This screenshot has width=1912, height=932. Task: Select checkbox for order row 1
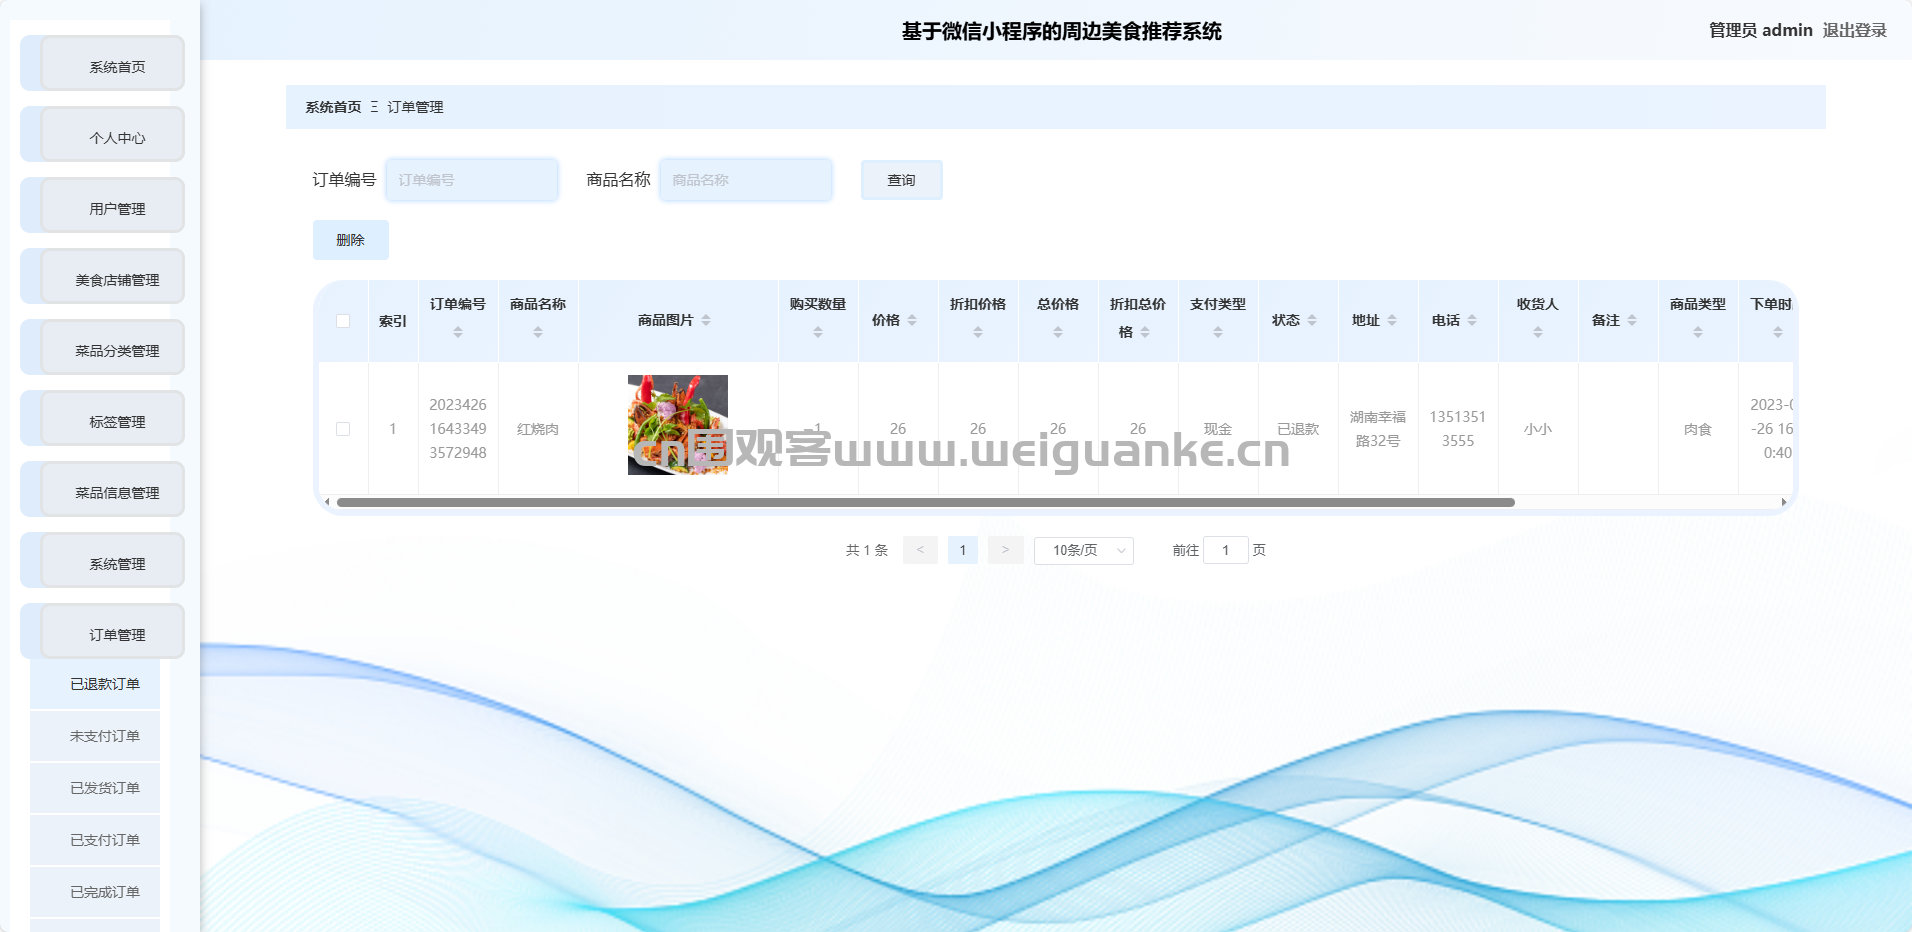click(343, 429)
